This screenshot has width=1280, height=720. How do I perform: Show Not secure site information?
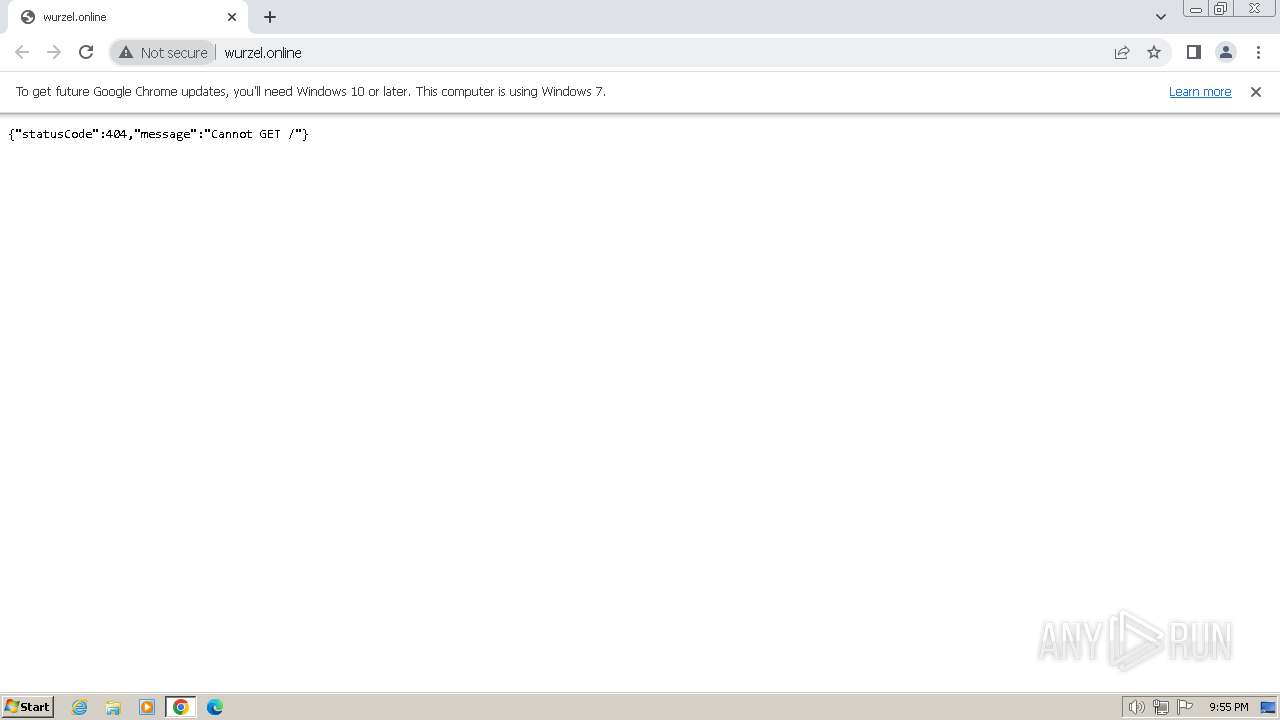click(163, 52)
